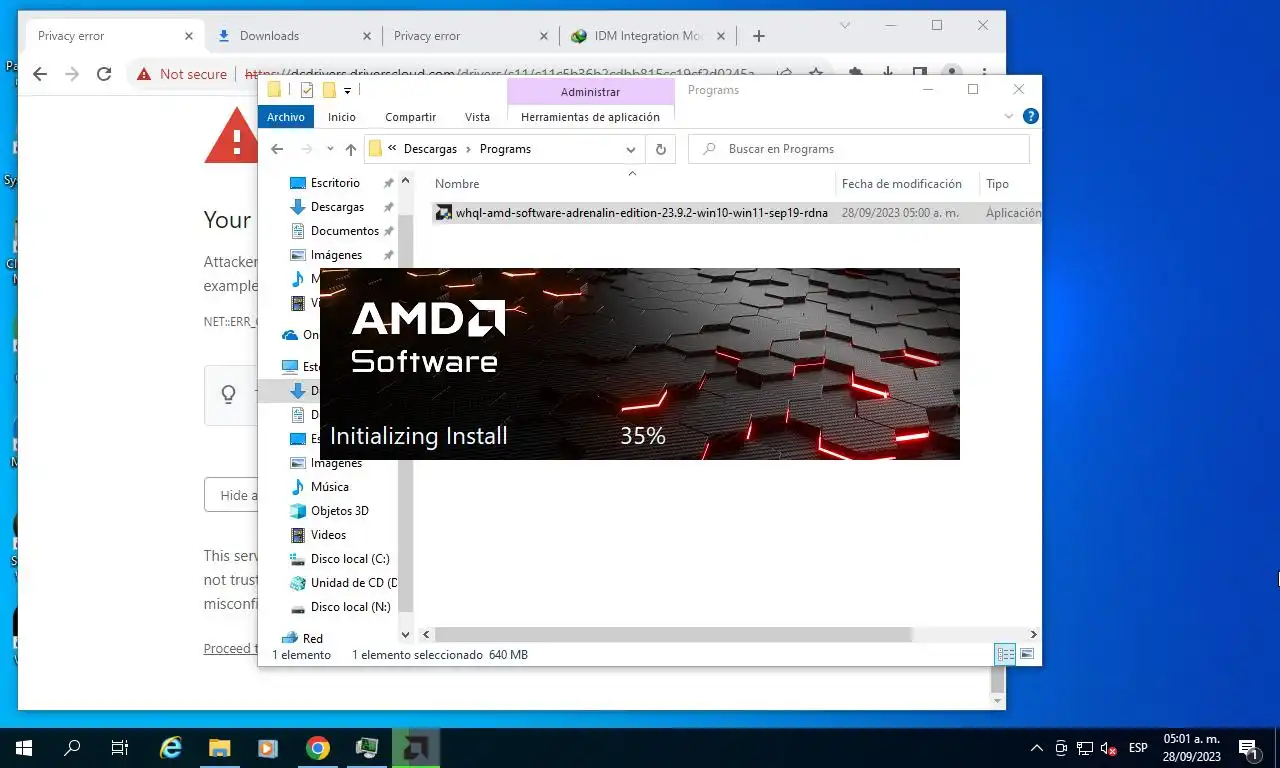Go up one folder level in Explorer

click(x=350, y=149)
